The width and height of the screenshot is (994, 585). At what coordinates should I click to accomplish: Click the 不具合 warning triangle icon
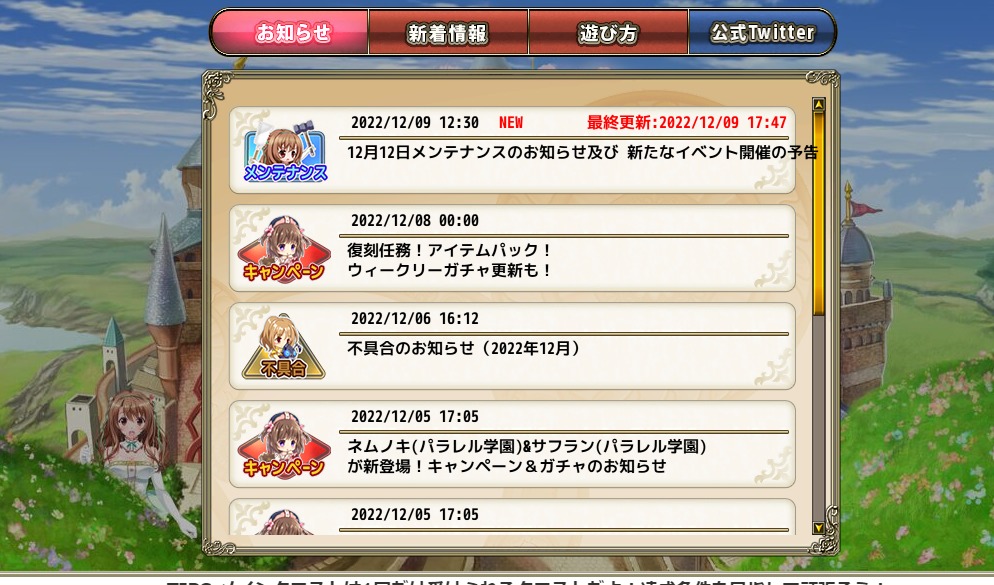coord(283,347)
